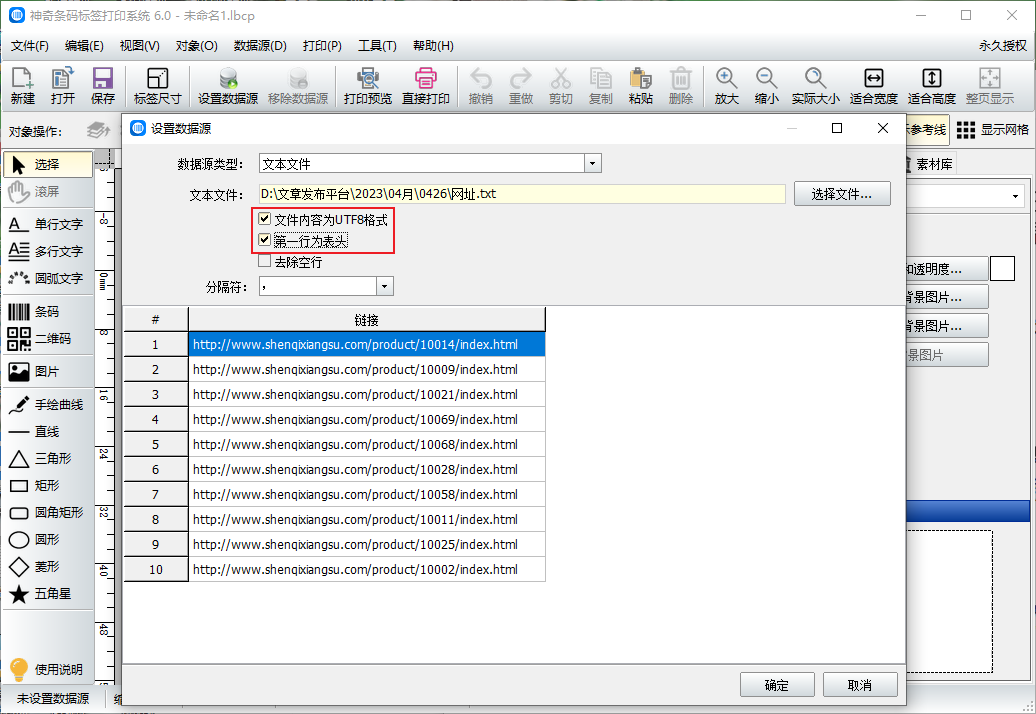1036x714 pixels.
Task: Zoom in with 放大 icon
Action: point(726,86)
